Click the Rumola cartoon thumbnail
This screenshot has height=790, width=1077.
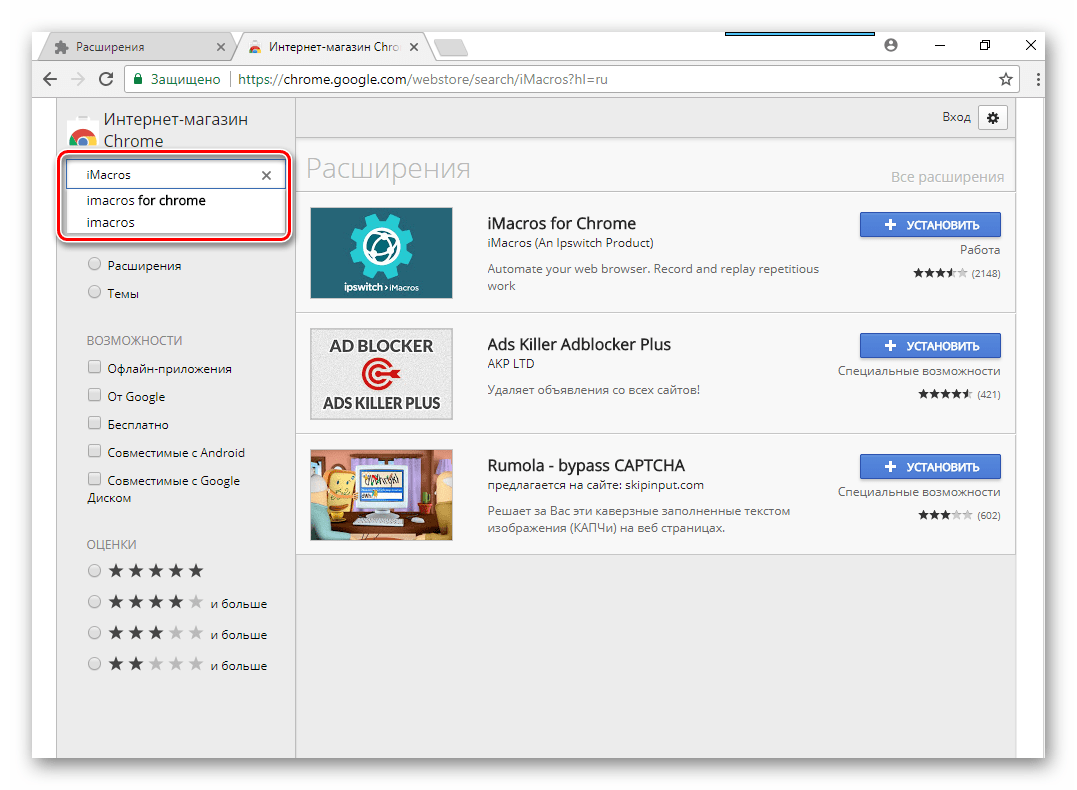[x=381, y=495]
